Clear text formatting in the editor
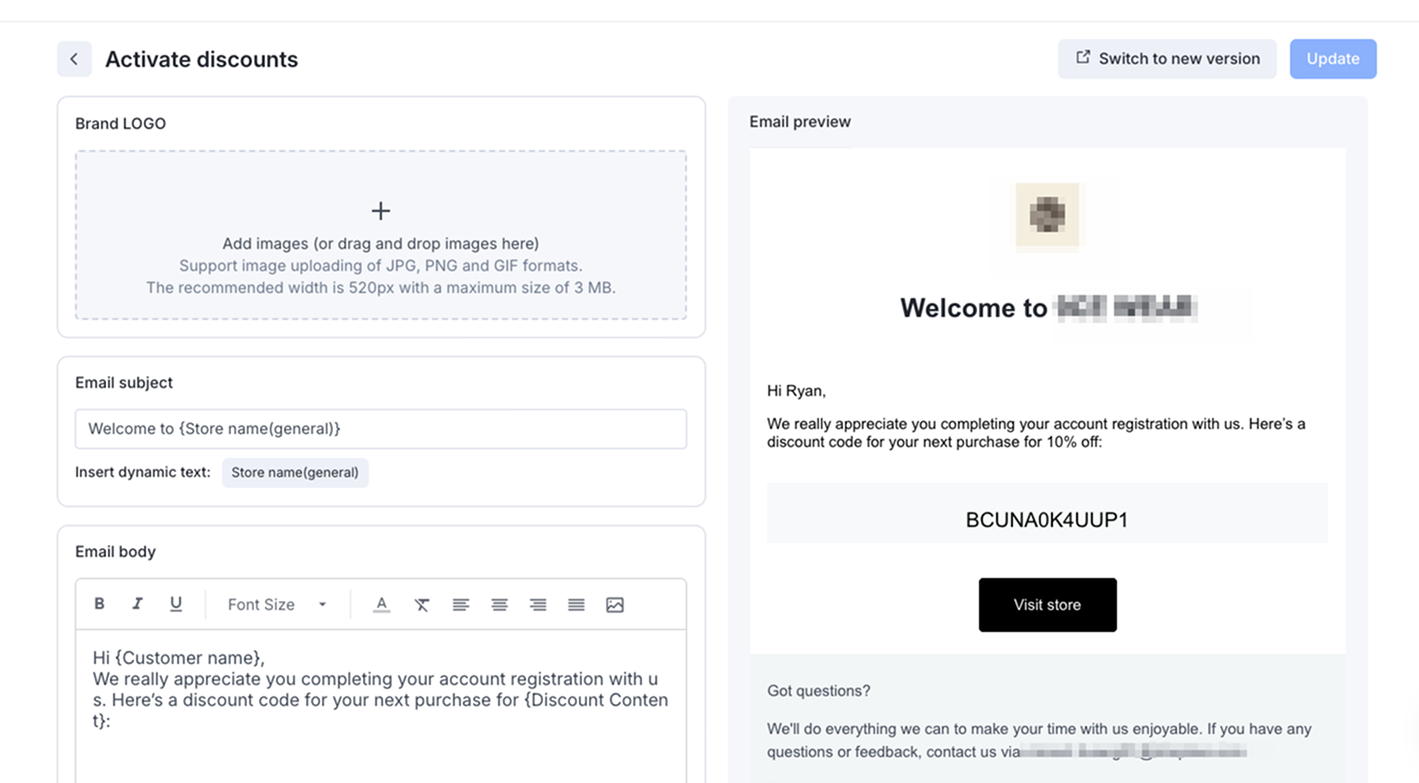 [x=422, y=604]
